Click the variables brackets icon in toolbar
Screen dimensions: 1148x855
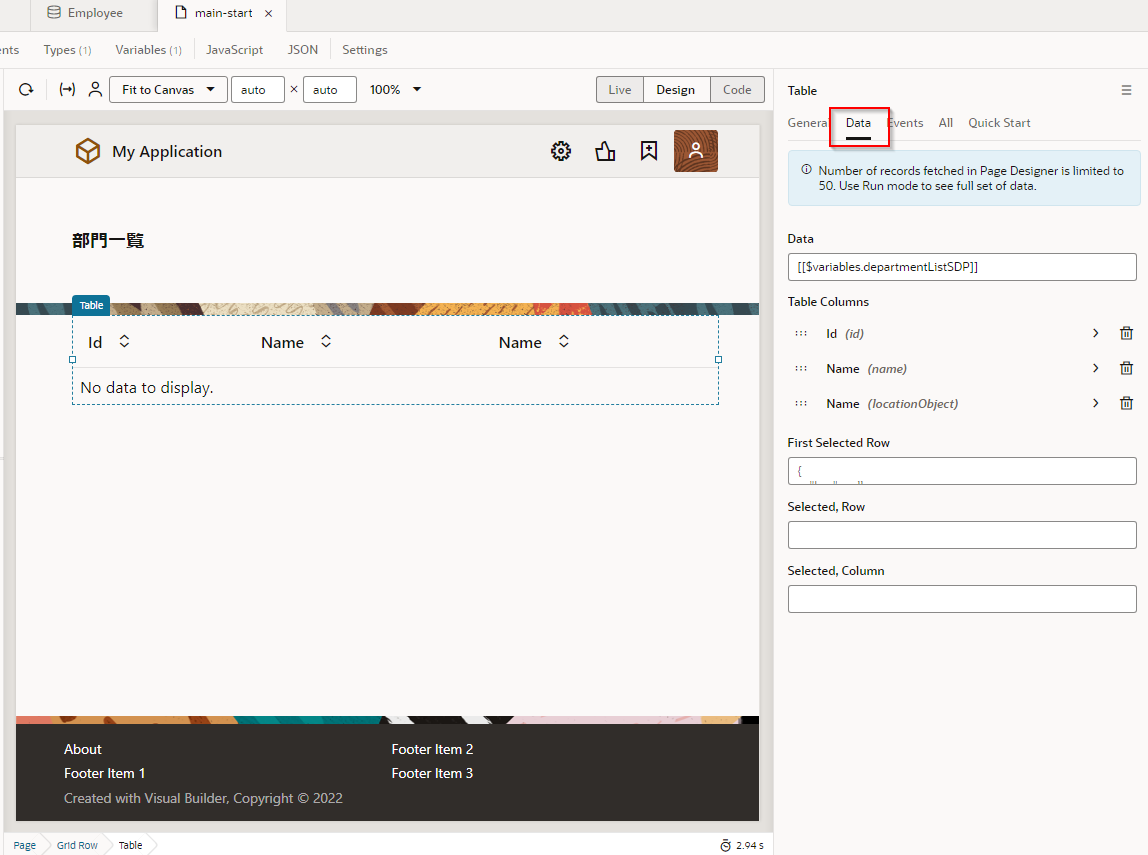(x=67, y=90)
